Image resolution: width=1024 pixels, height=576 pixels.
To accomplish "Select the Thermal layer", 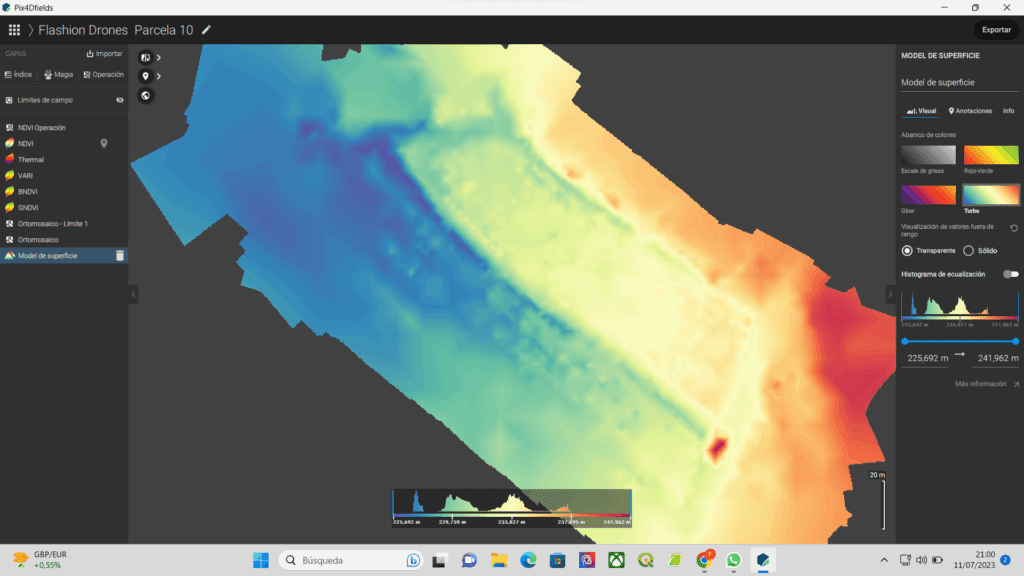I will coord(31,160).
